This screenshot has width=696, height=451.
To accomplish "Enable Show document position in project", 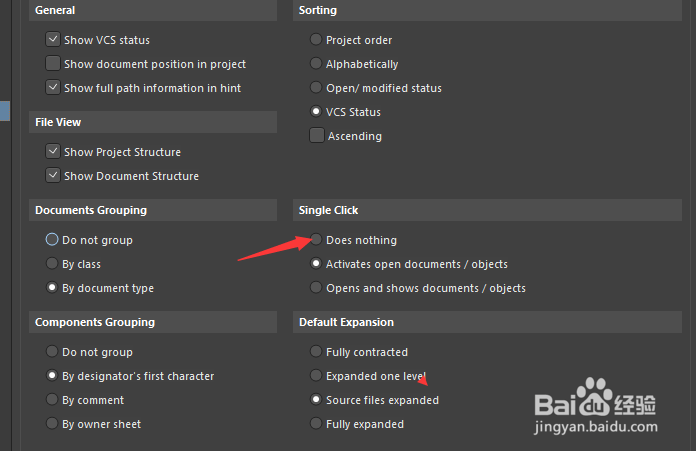I will [53, 64].
